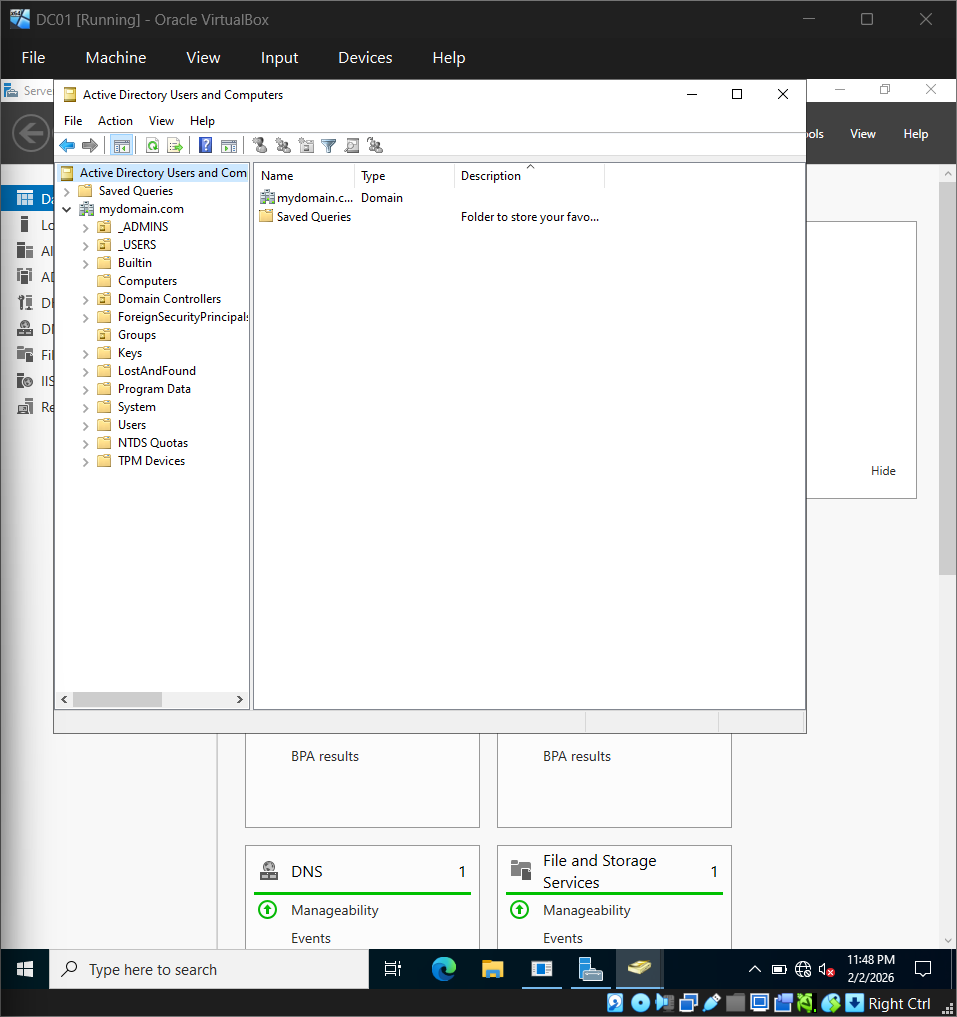Screen dimensions: 957x1017
Task: Expand the _USERS organizational unit
Action: click(x=86, y=246)
